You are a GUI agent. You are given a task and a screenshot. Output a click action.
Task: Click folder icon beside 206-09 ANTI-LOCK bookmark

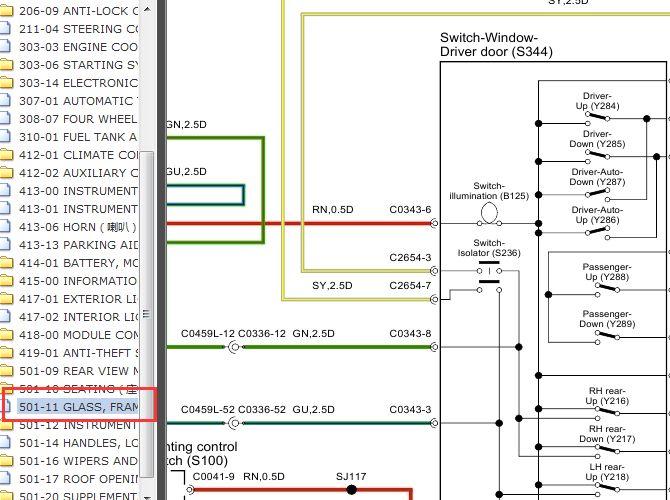(6, 11)
